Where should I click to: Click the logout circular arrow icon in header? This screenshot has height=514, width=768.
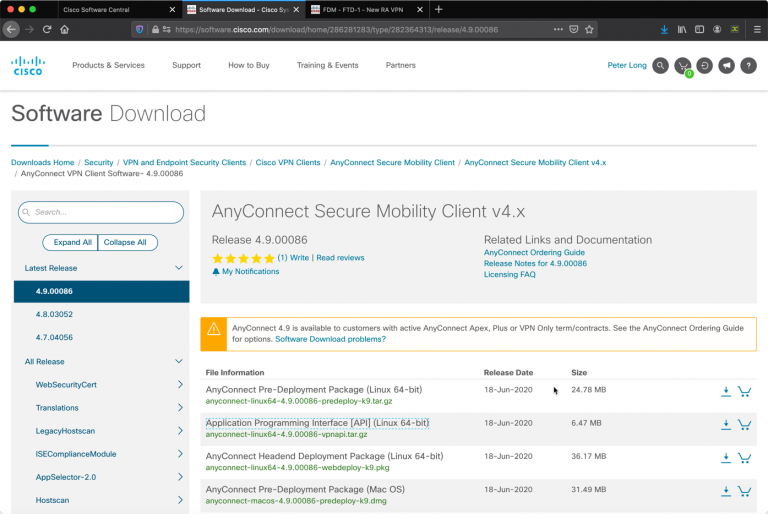[704, 65]
